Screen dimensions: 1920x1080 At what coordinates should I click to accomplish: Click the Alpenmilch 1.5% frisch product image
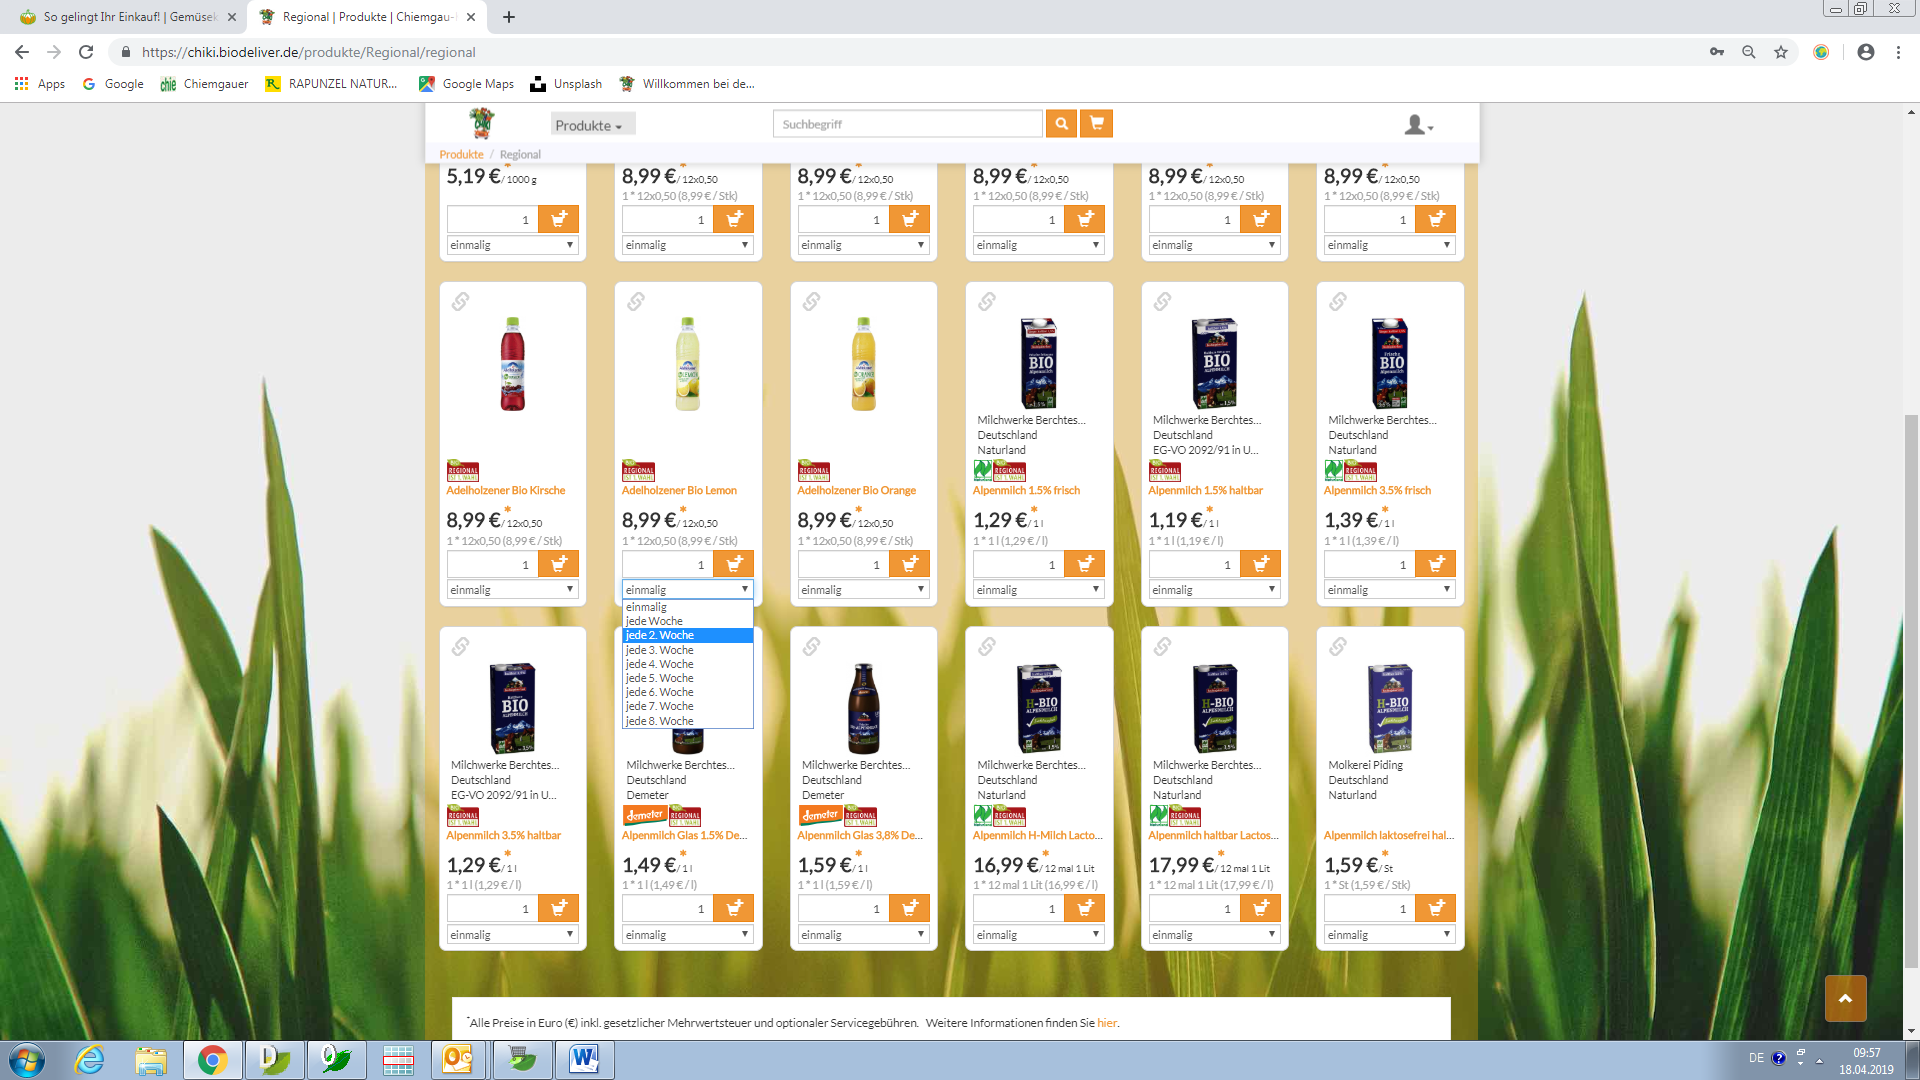click(x=1039, y=363)
